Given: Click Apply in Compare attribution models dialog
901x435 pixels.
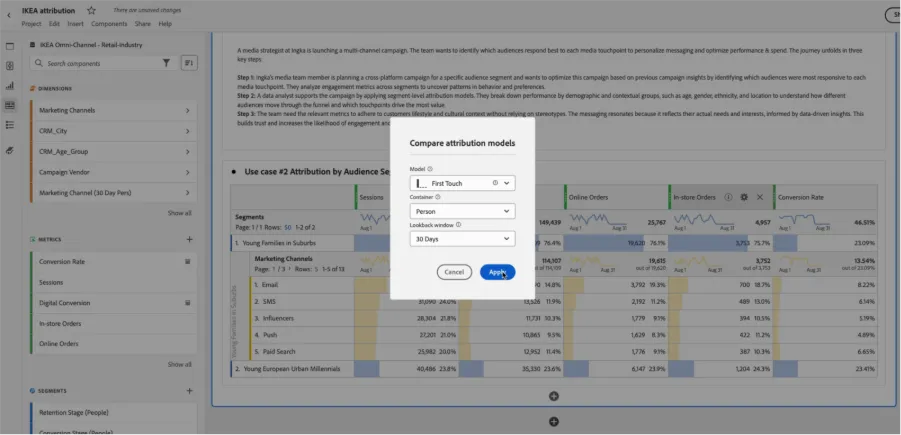Looking at the screenshot, I should (x=498, y=272).
